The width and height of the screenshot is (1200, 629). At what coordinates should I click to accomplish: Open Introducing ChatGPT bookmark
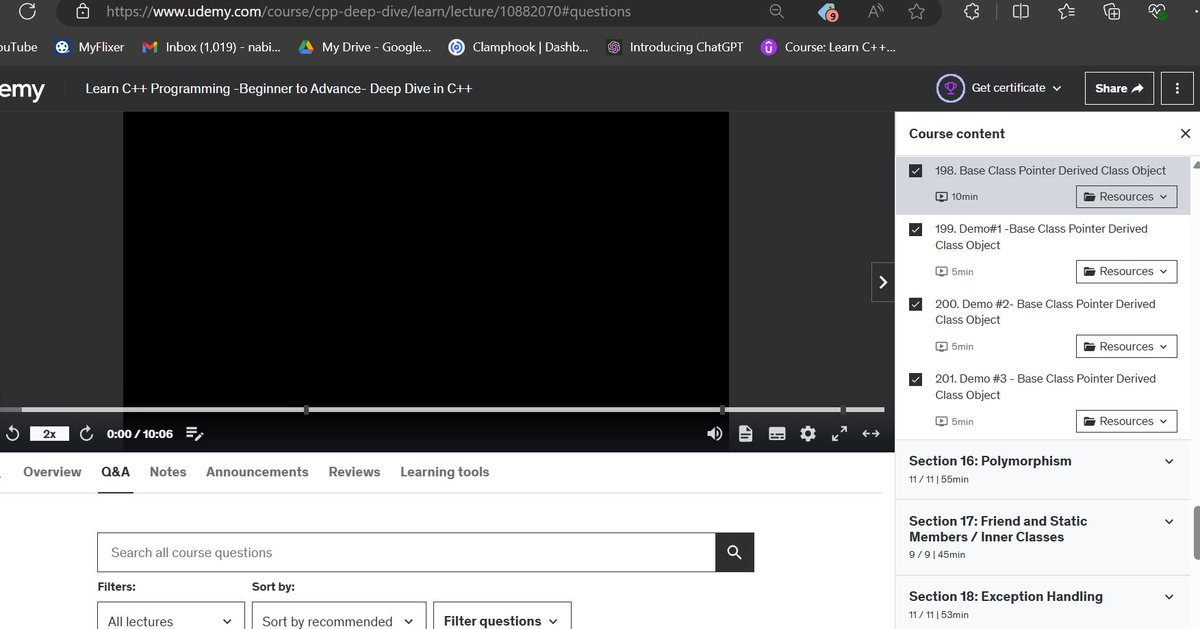675,47
